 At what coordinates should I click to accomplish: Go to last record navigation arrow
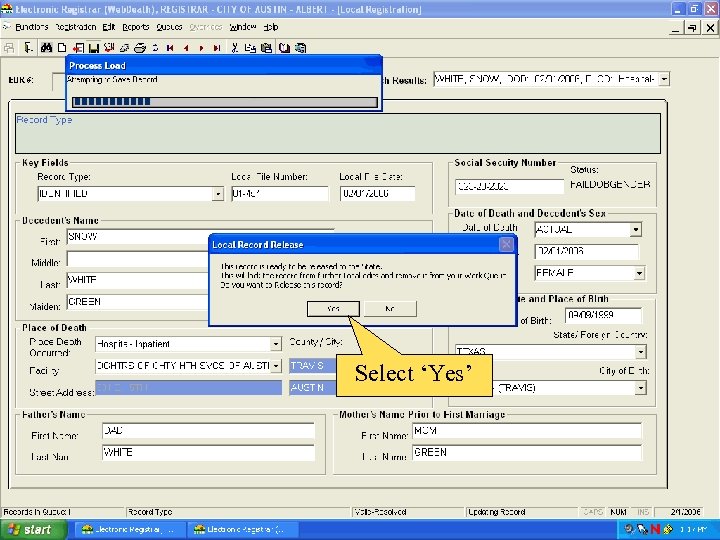217,48
